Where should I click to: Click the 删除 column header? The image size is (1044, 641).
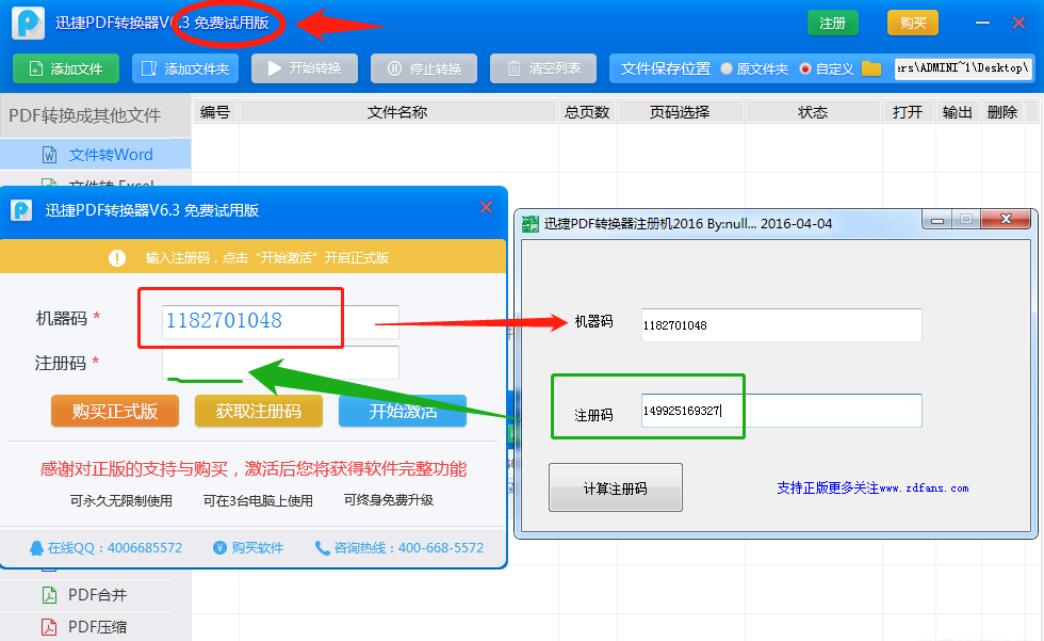pyautogui.click(x=1002, y=112)
